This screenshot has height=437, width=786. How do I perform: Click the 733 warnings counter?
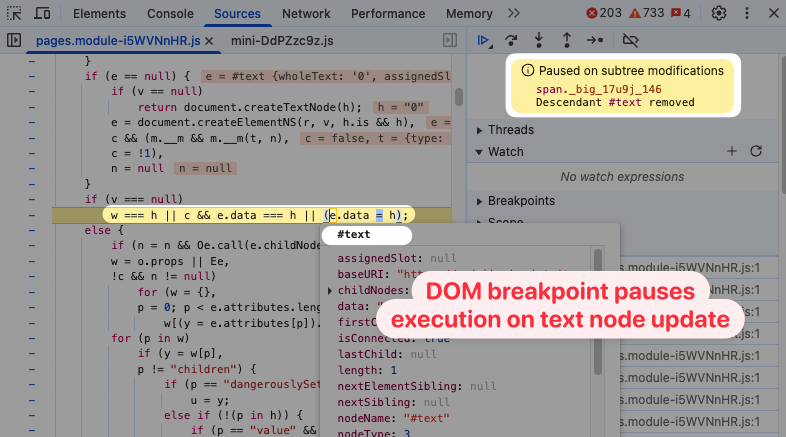click(x=646, y=13)
